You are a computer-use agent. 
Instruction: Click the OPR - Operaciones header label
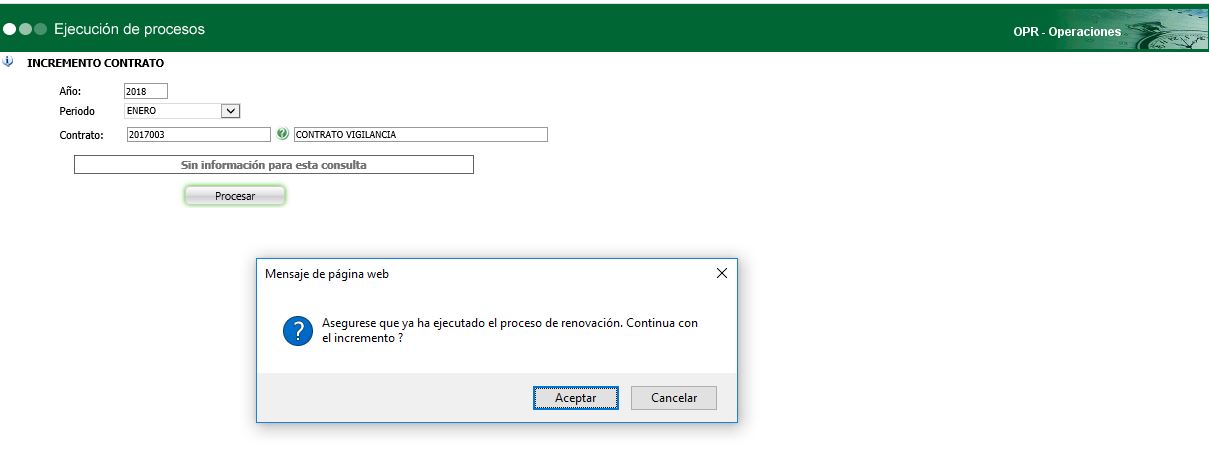(x=1067, y=32)
